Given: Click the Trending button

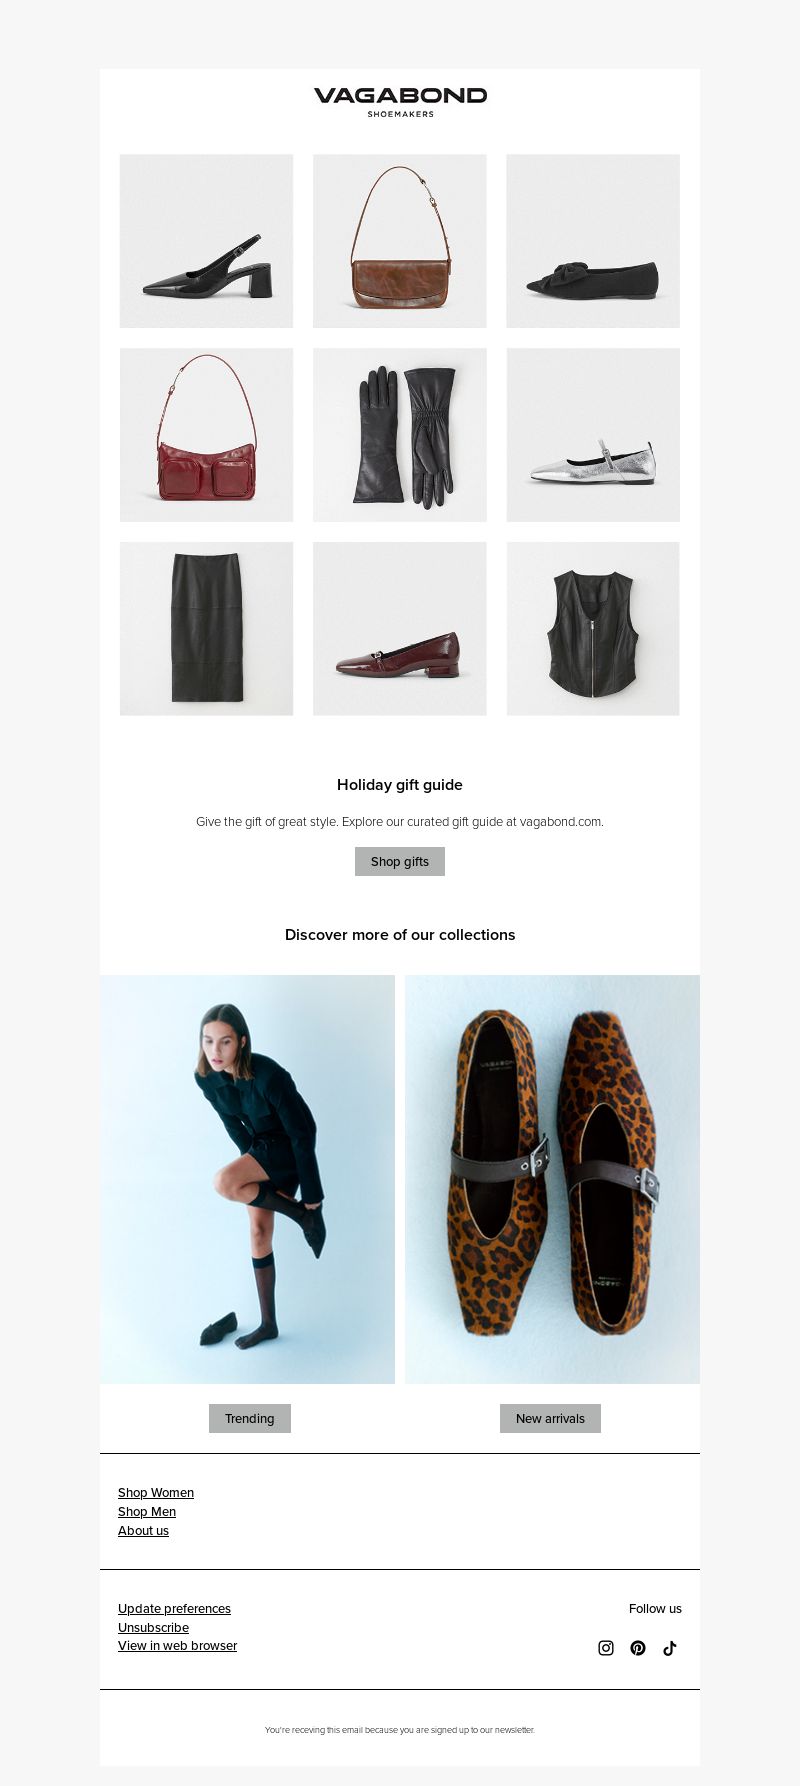Looking at the screenshot, I should coord(250,1419).
